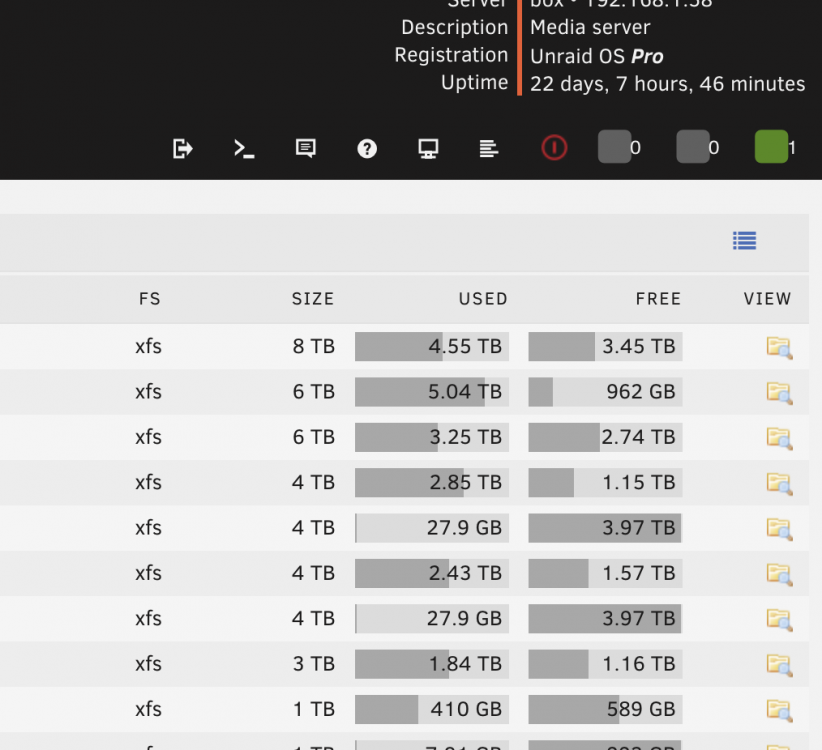Open the system log icon
This screenshot has height=750, width=822.
[x=489, y=149]
